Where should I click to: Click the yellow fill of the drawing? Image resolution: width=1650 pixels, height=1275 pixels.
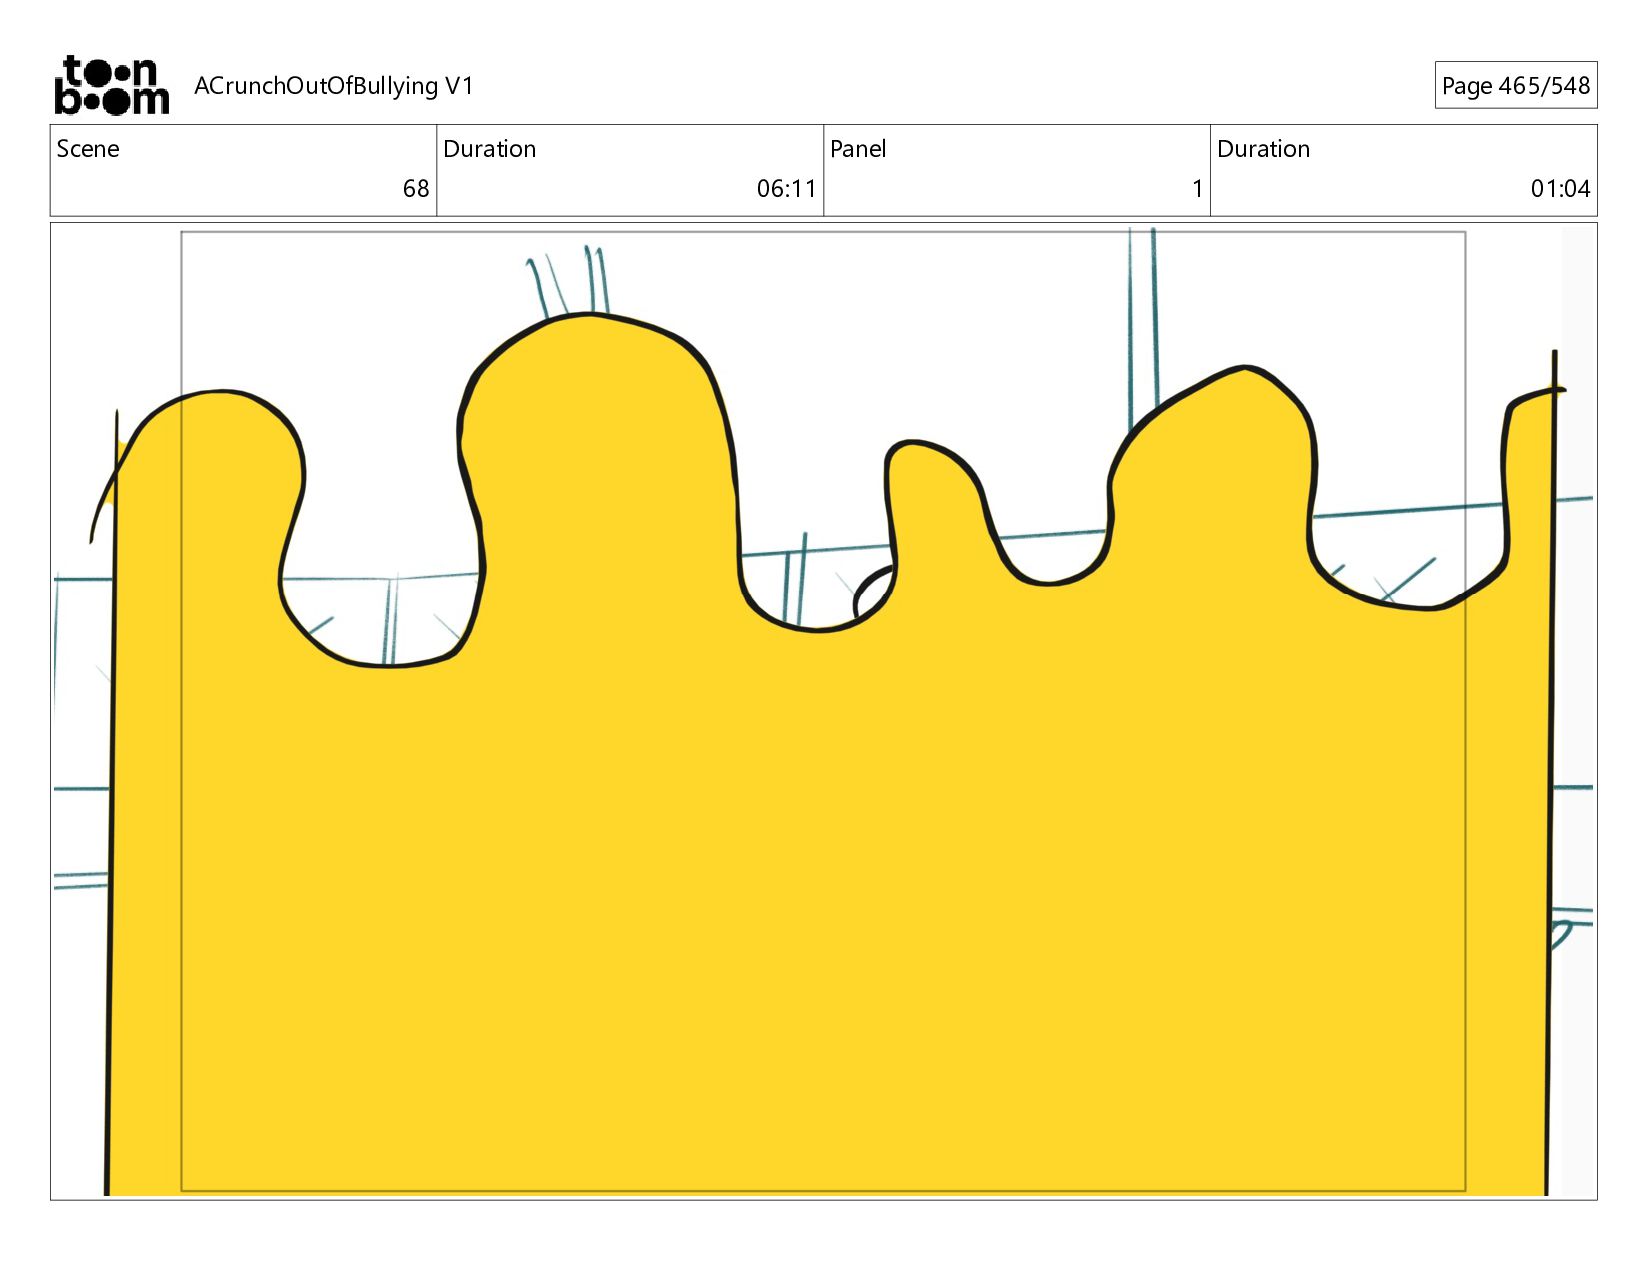[830, 900]
